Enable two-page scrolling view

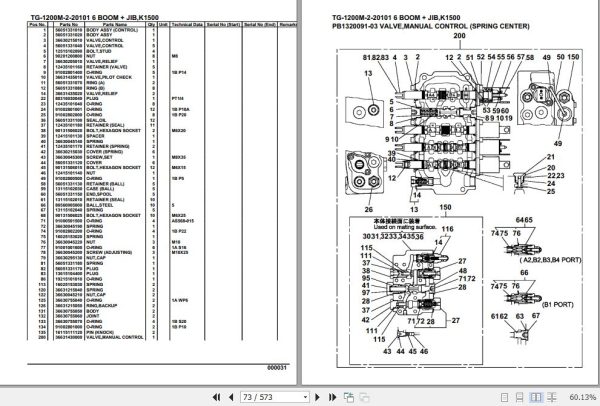coord(551,397)
